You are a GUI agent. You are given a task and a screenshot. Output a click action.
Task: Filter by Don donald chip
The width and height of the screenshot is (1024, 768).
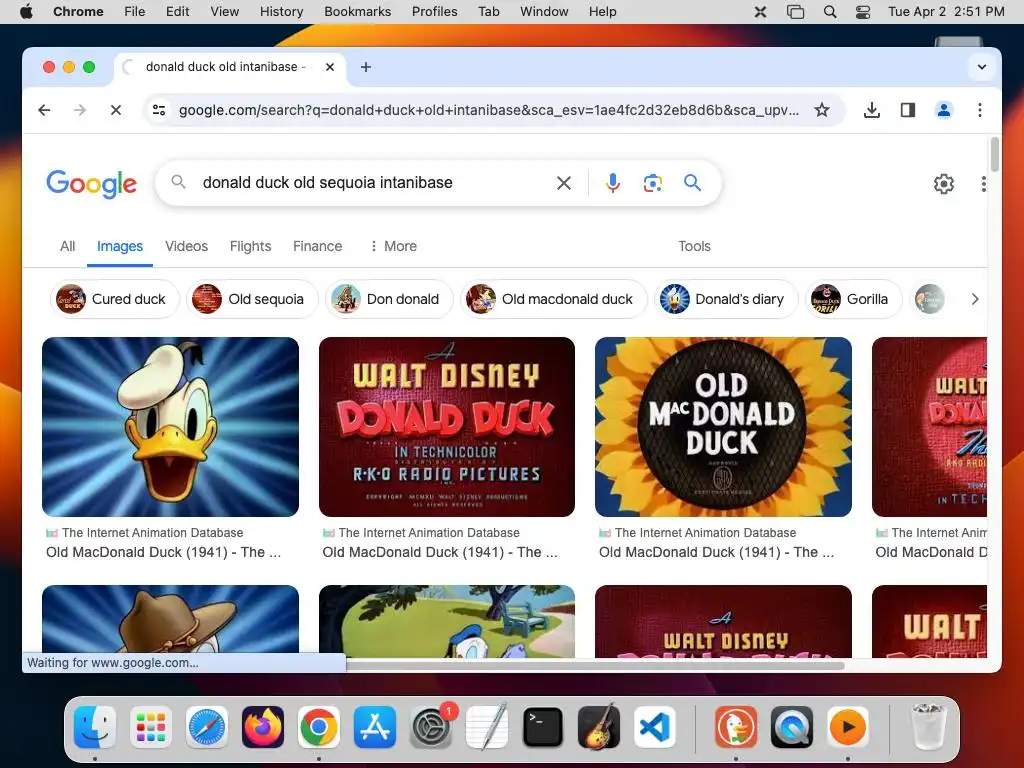389,299
